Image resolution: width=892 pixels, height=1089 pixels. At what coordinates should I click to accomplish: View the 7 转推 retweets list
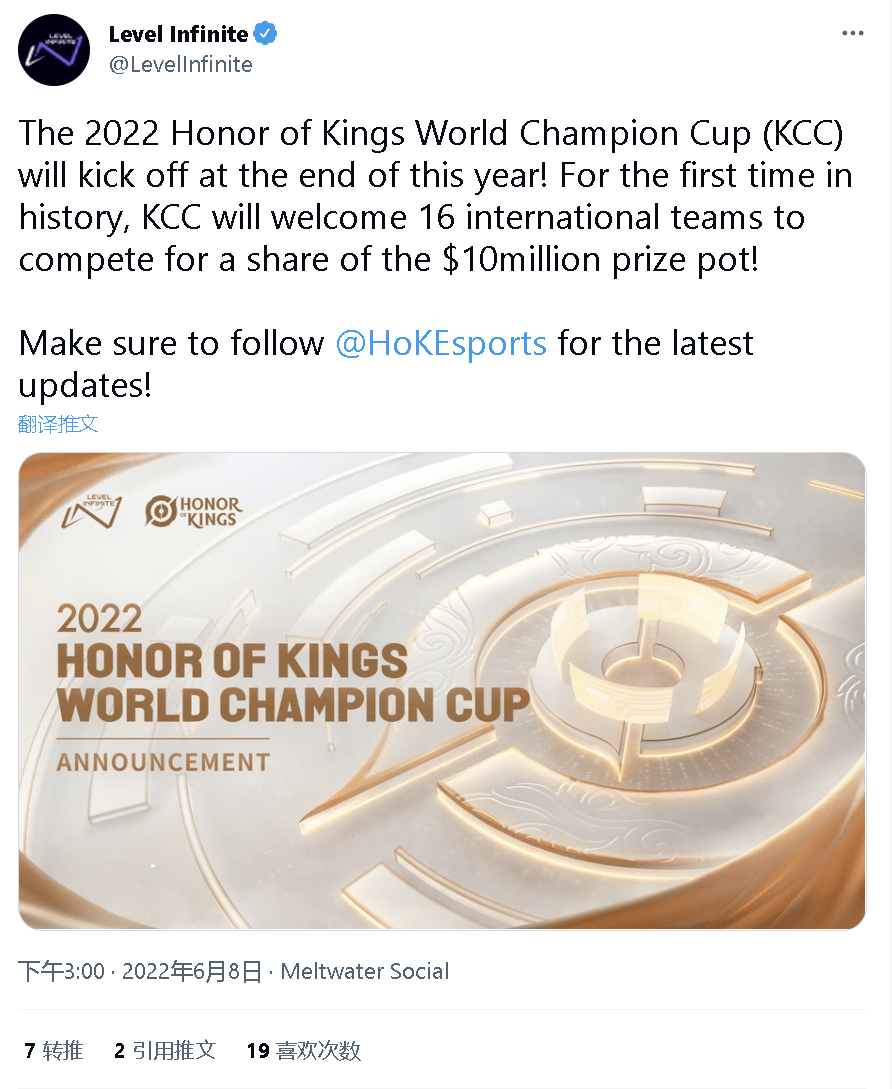pyautogui.click(x=54, y=1050)
